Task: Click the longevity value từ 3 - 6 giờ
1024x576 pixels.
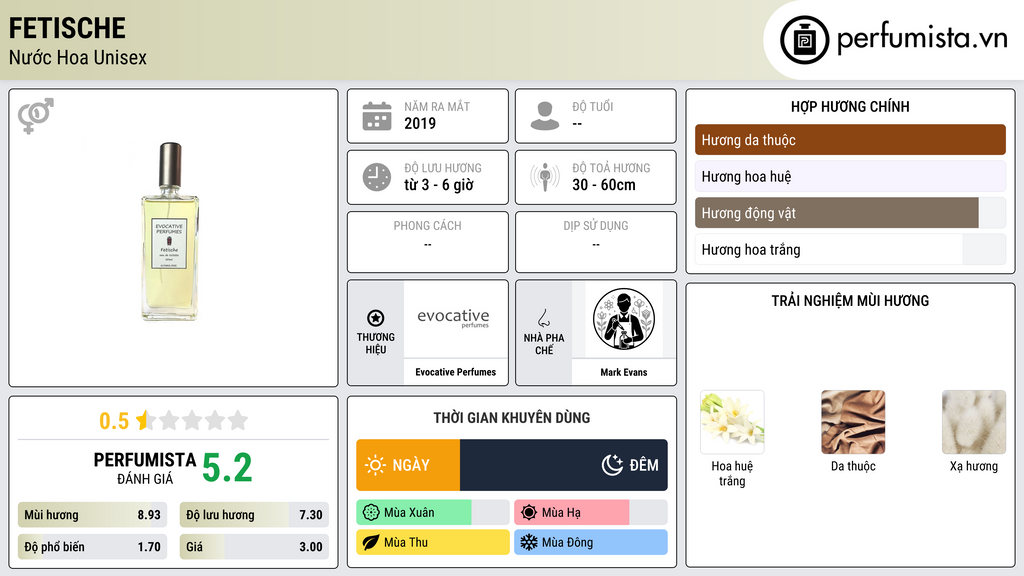Action: click(438, 185)
